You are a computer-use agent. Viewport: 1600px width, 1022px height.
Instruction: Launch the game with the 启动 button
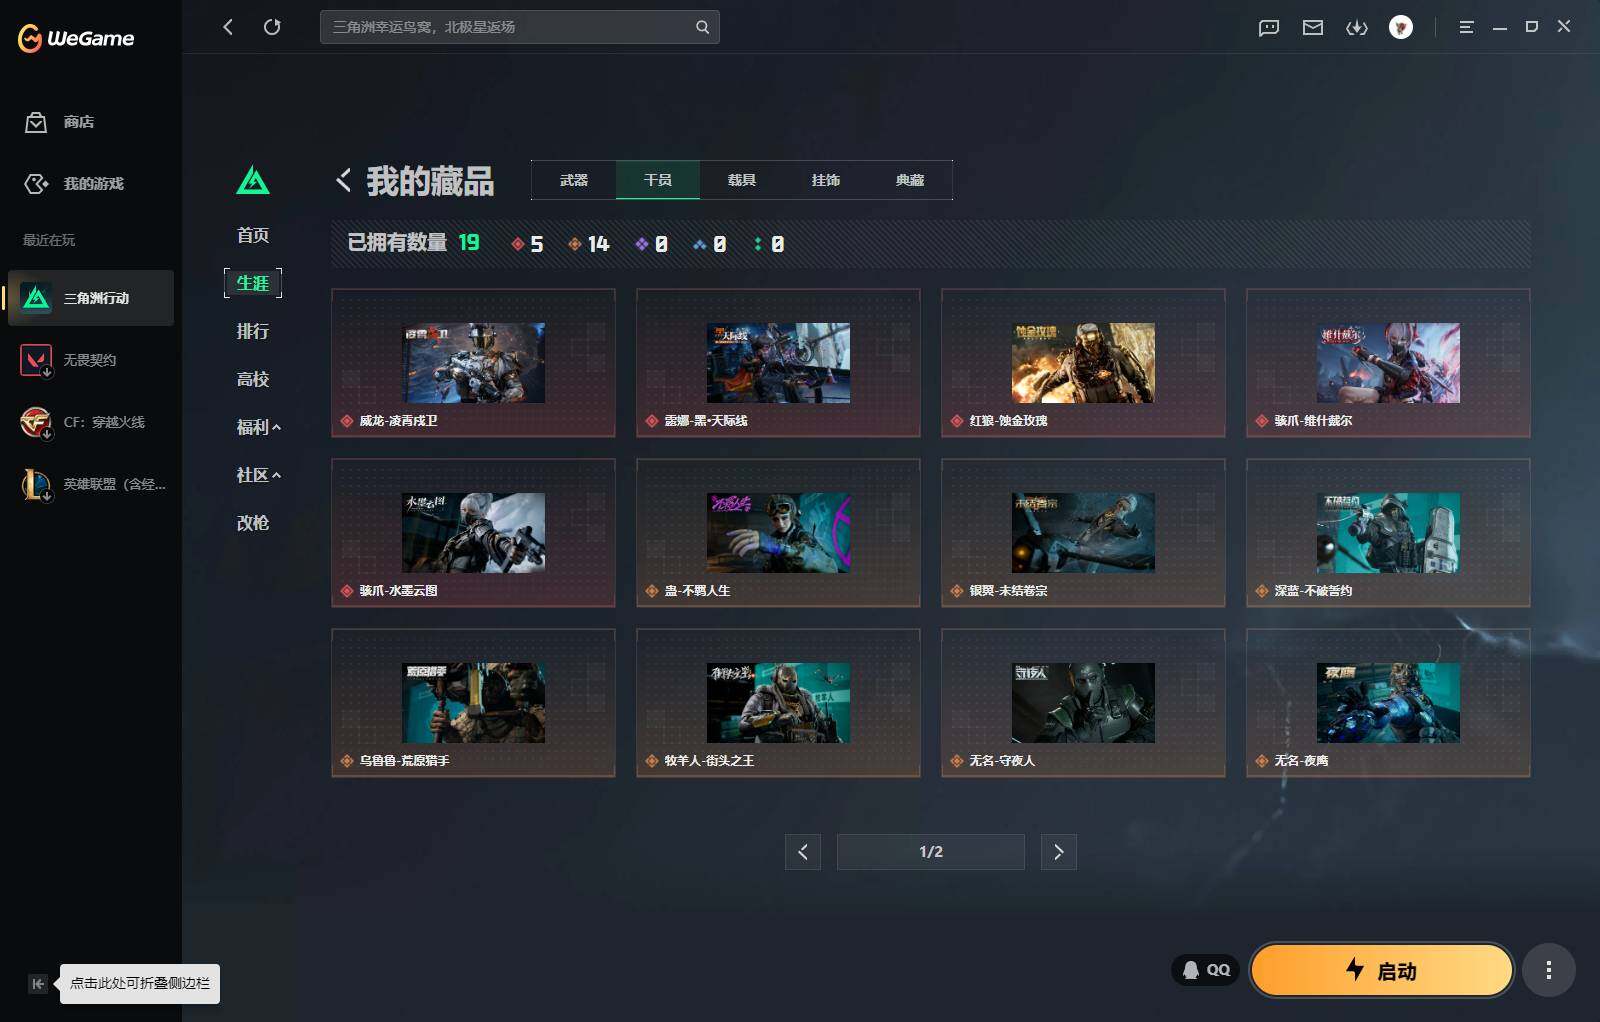(1382, 970)
